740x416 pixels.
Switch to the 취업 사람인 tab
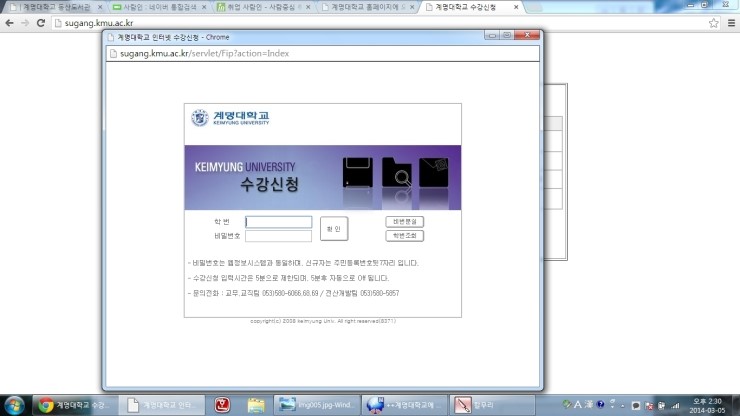pos(263,7)
